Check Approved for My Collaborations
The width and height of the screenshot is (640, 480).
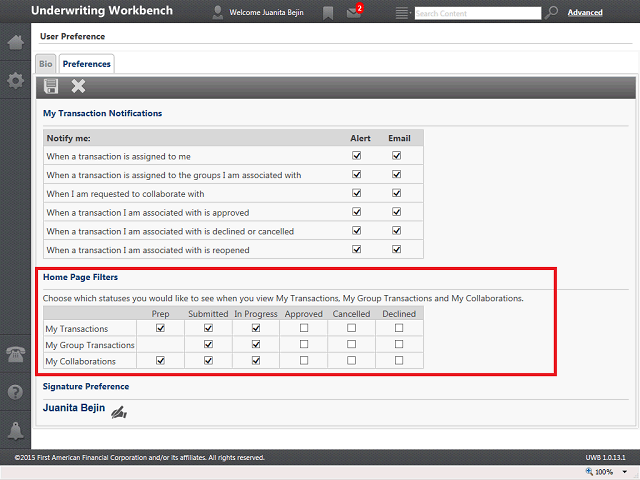click(304, 360)
